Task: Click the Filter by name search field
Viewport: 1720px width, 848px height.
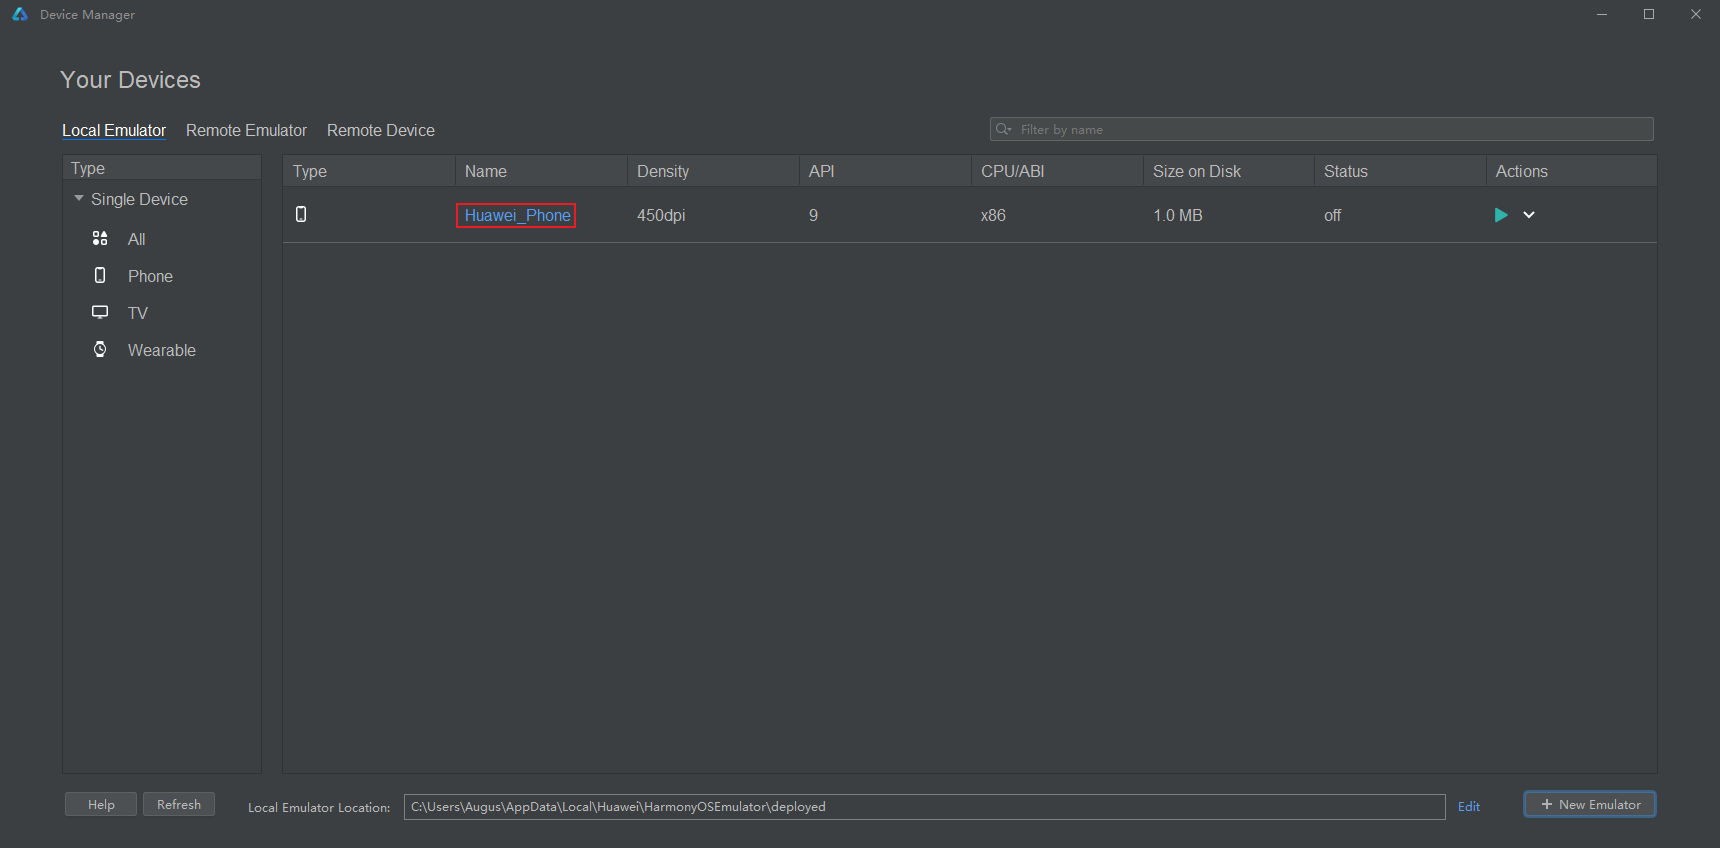Action: [1321, 129]
